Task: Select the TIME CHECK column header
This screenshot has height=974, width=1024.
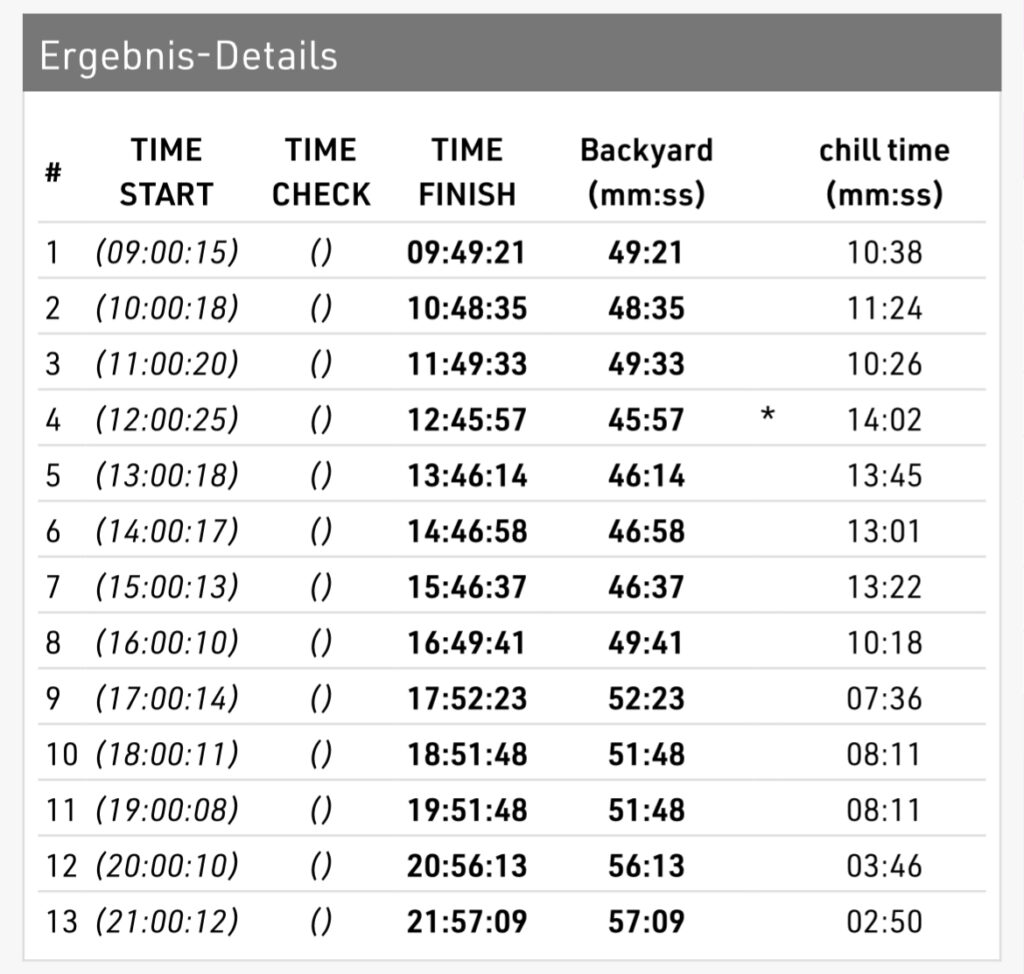Action: (x=321, y=172)
